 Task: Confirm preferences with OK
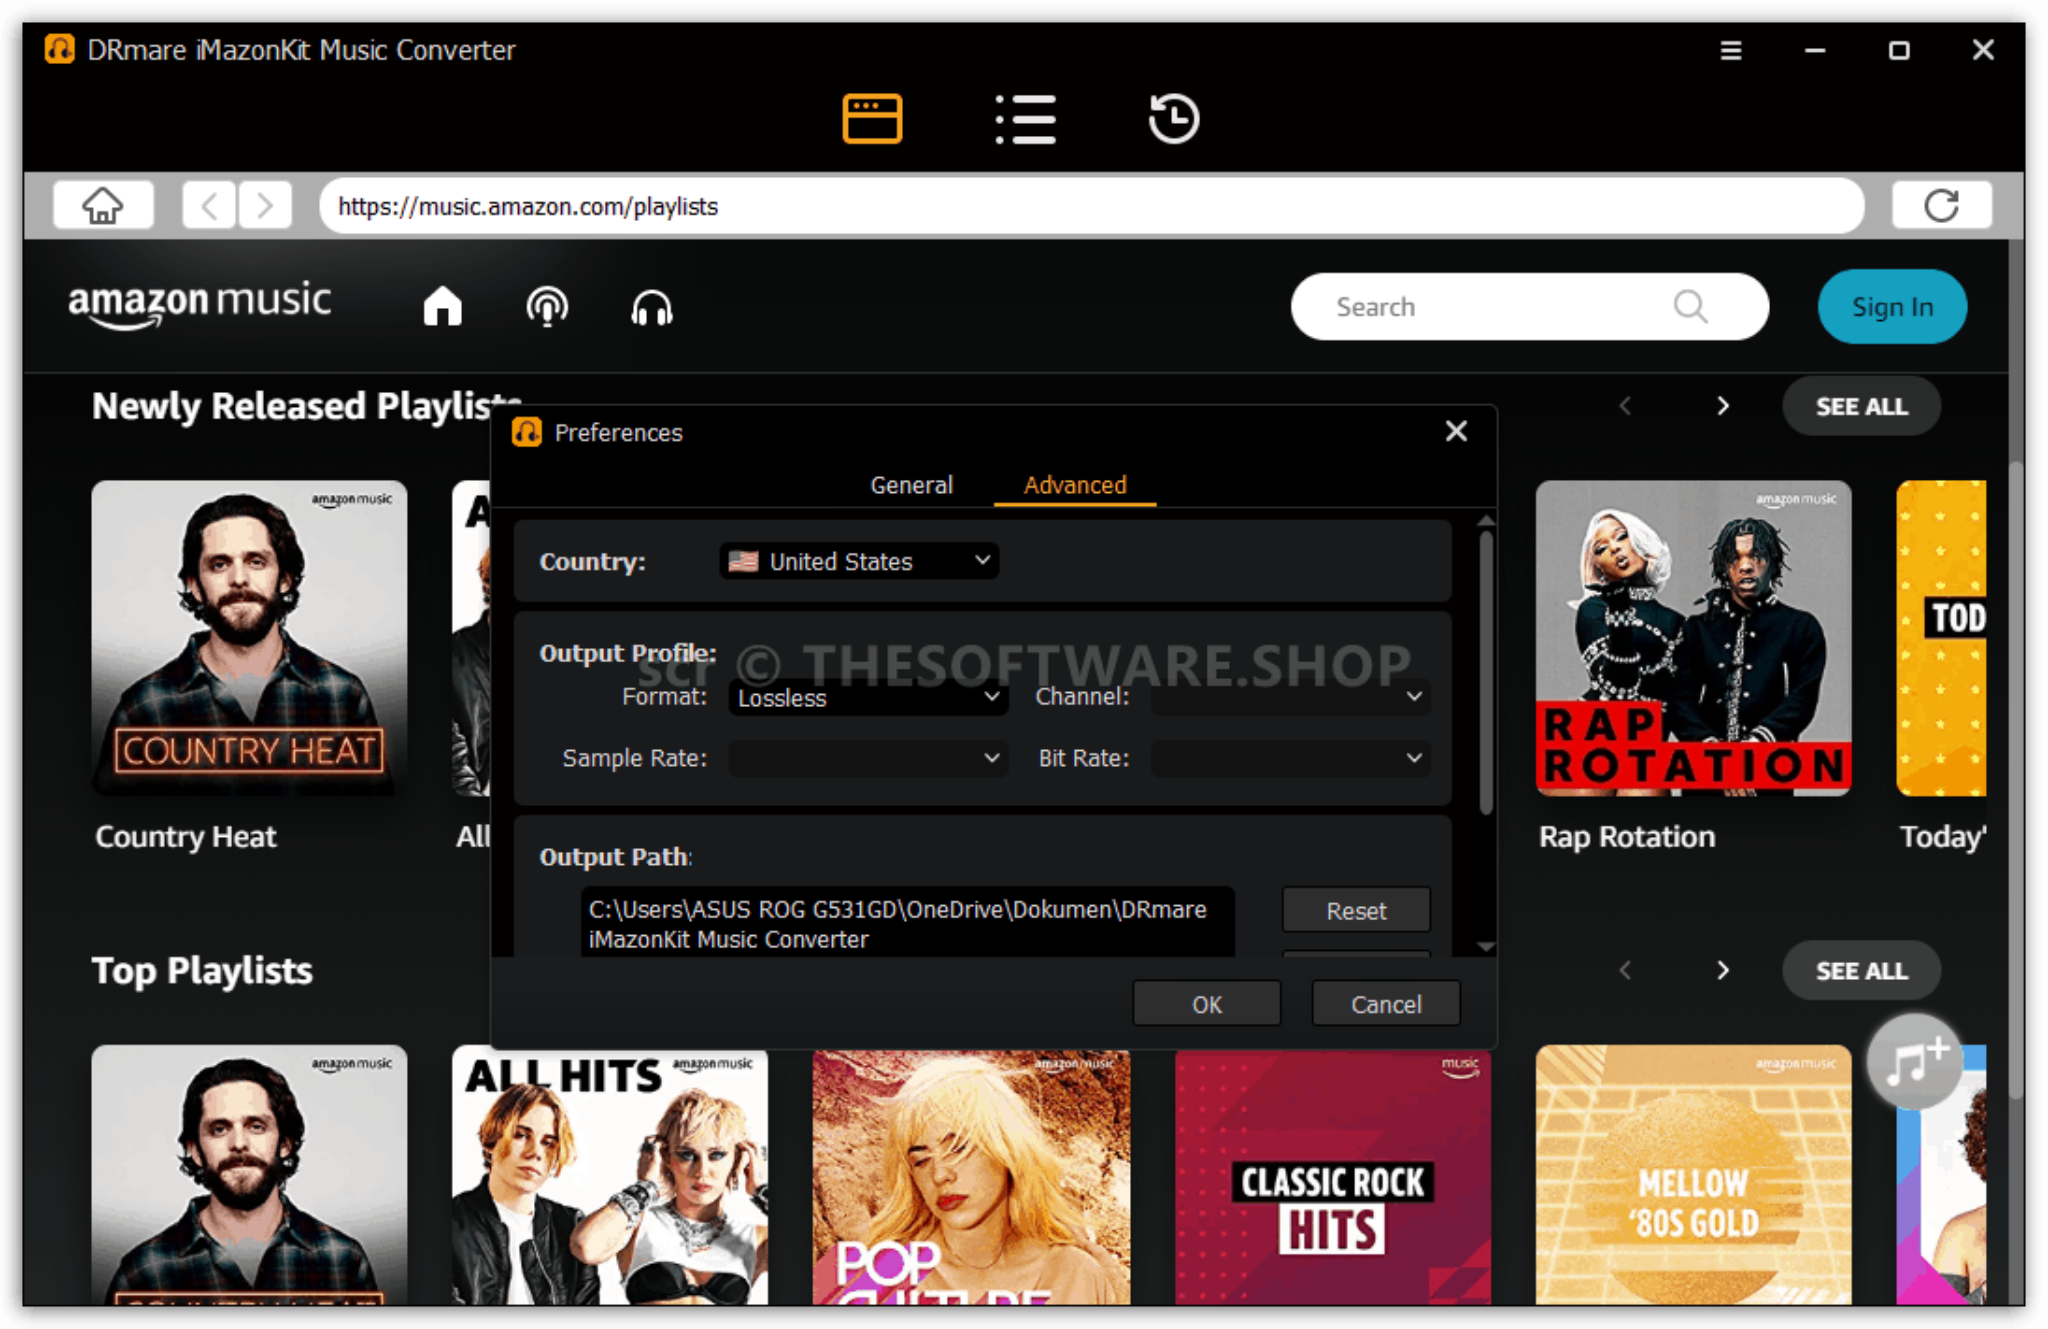1206,1004
